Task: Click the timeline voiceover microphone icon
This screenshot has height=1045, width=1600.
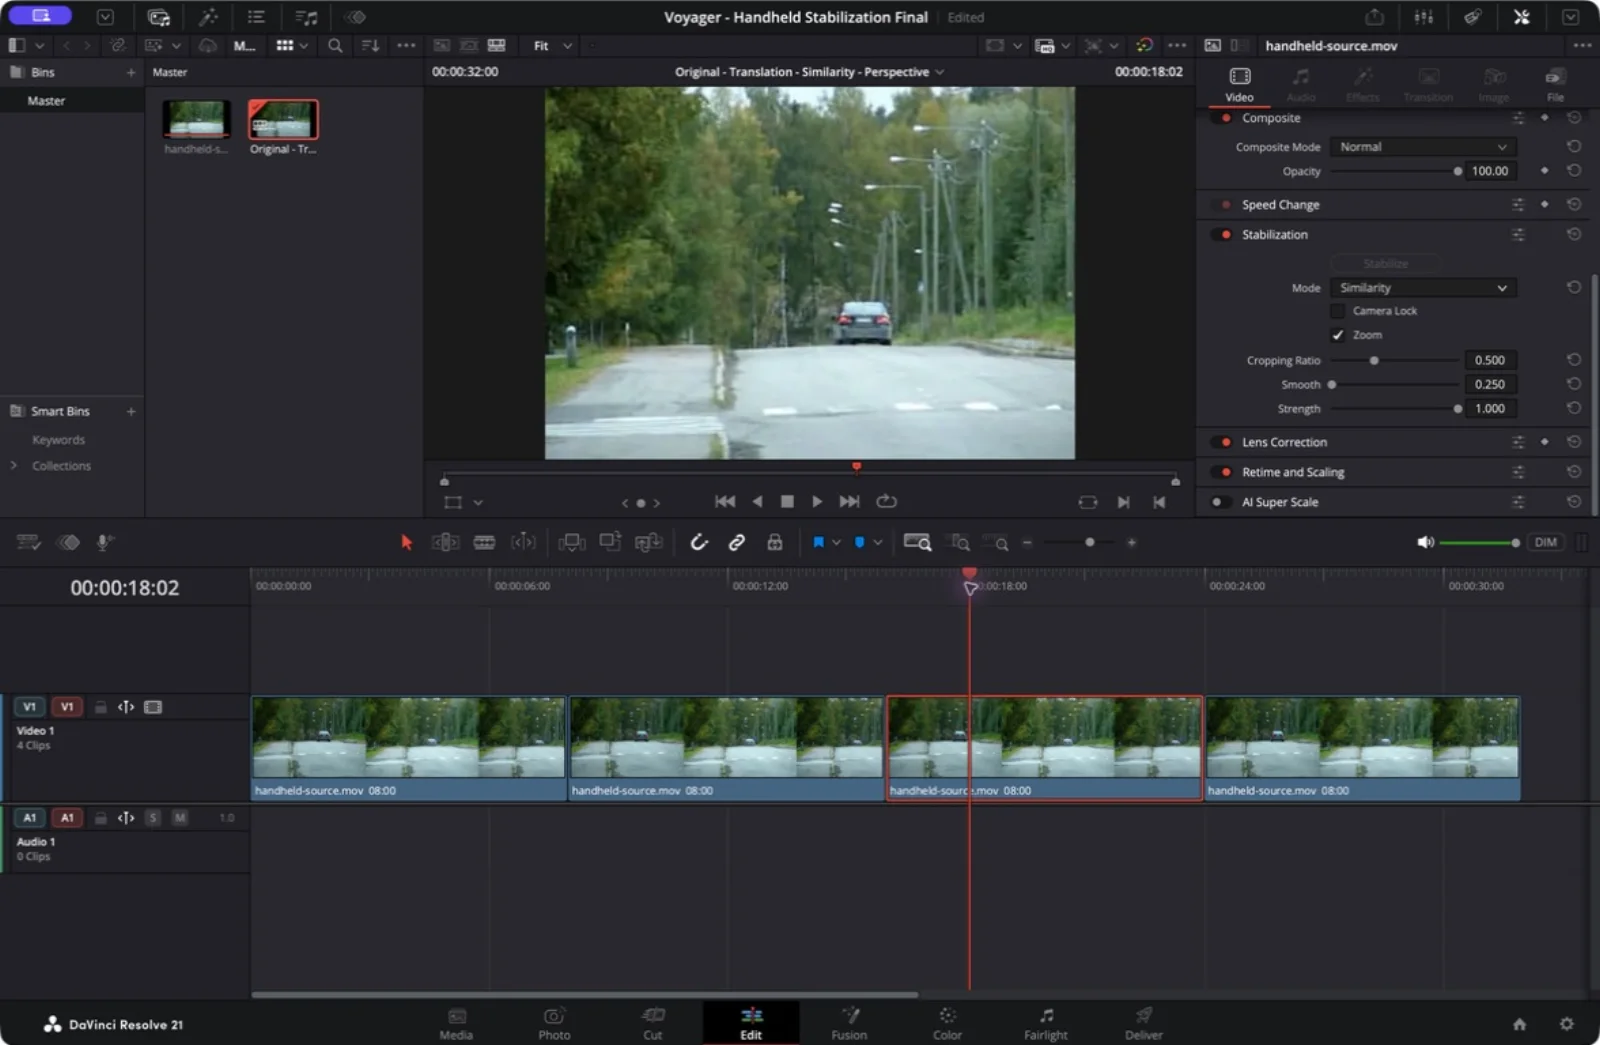Action: click(103, 542)
